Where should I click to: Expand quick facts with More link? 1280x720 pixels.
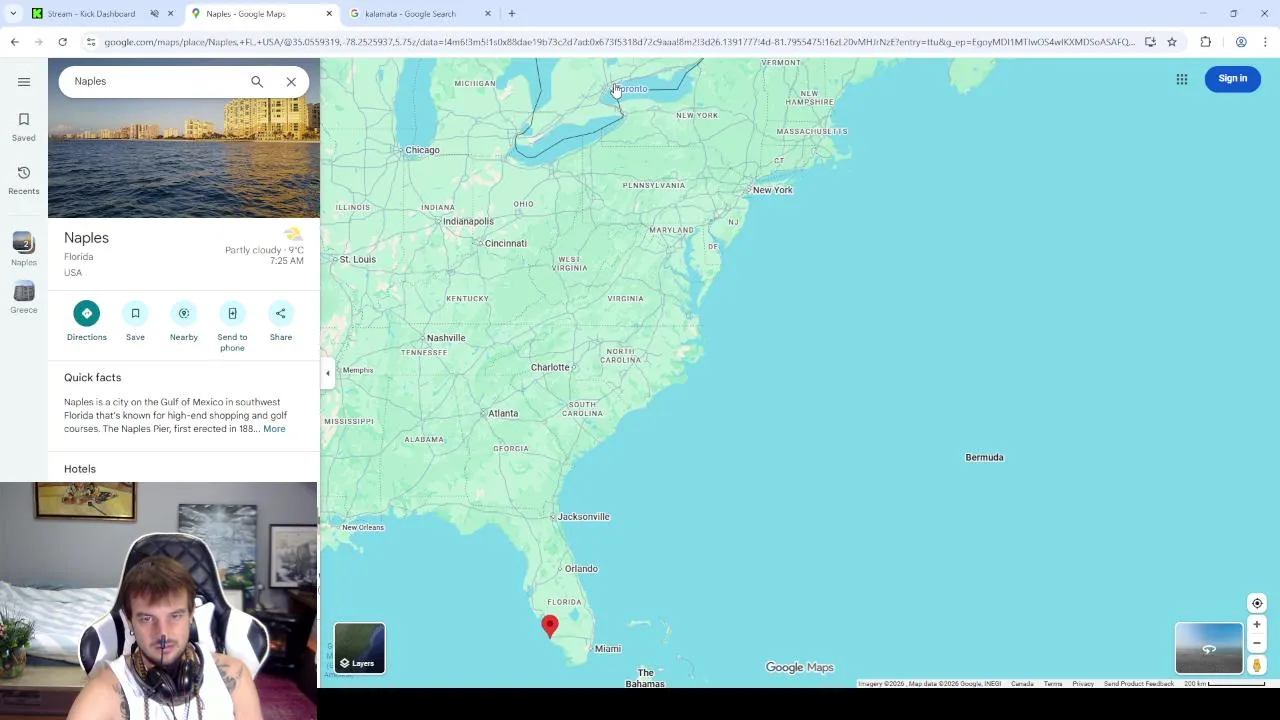pos(274,429)
